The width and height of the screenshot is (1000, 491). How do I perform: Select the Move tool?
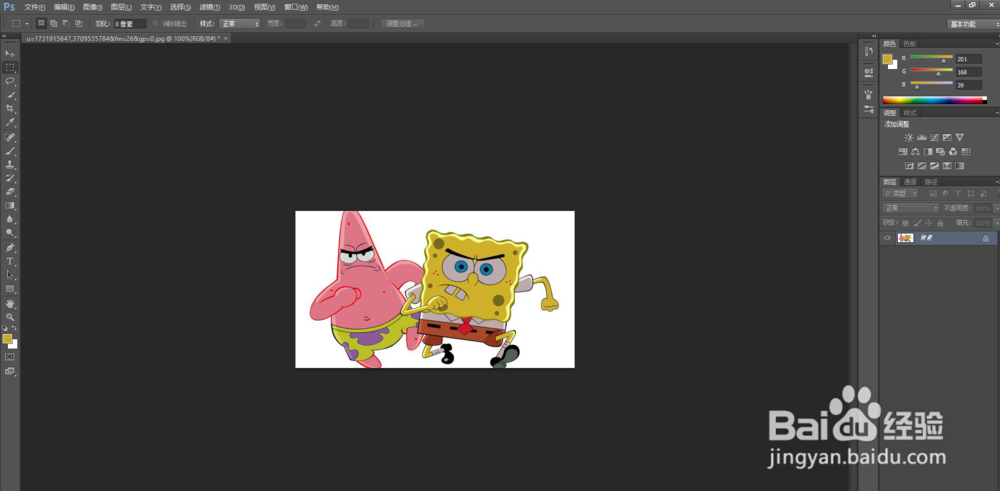coord(10,54)
